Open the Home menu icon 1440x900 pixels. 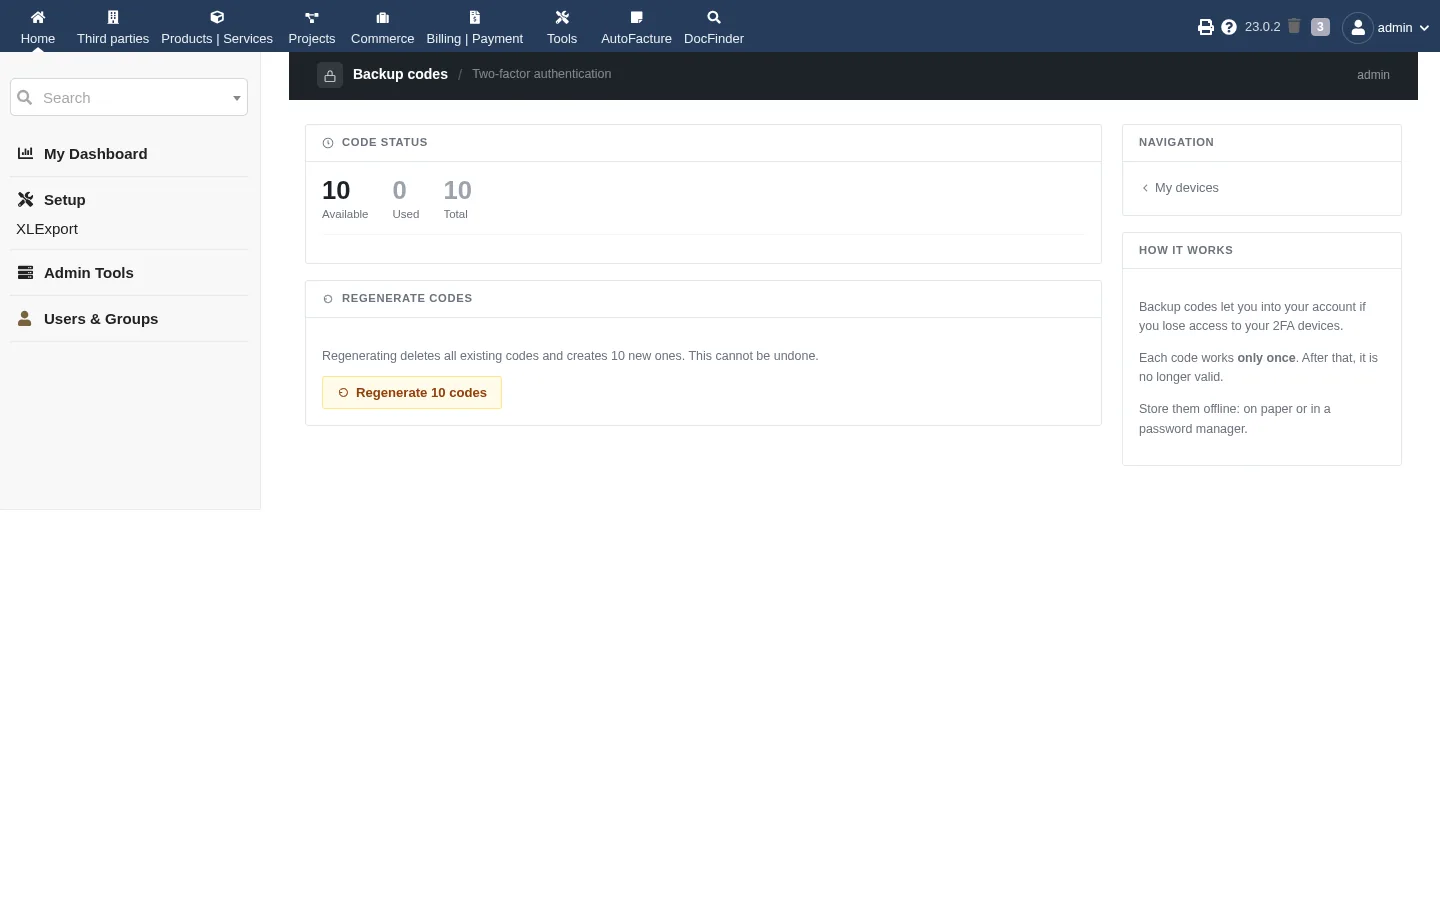pyautogui.click(x=38, y=17)
